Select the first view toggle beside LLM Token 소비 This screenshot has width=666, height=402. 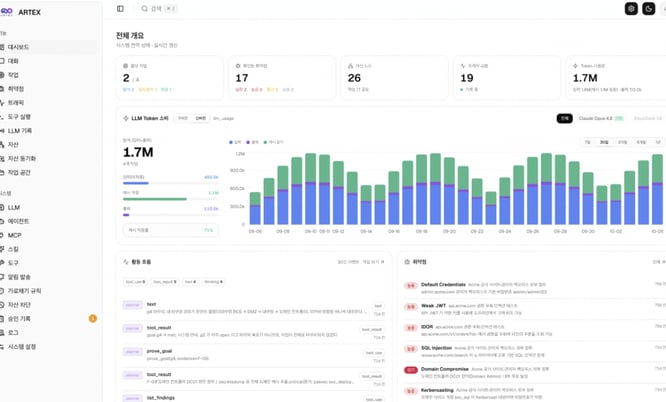click(x=183, y=118)
